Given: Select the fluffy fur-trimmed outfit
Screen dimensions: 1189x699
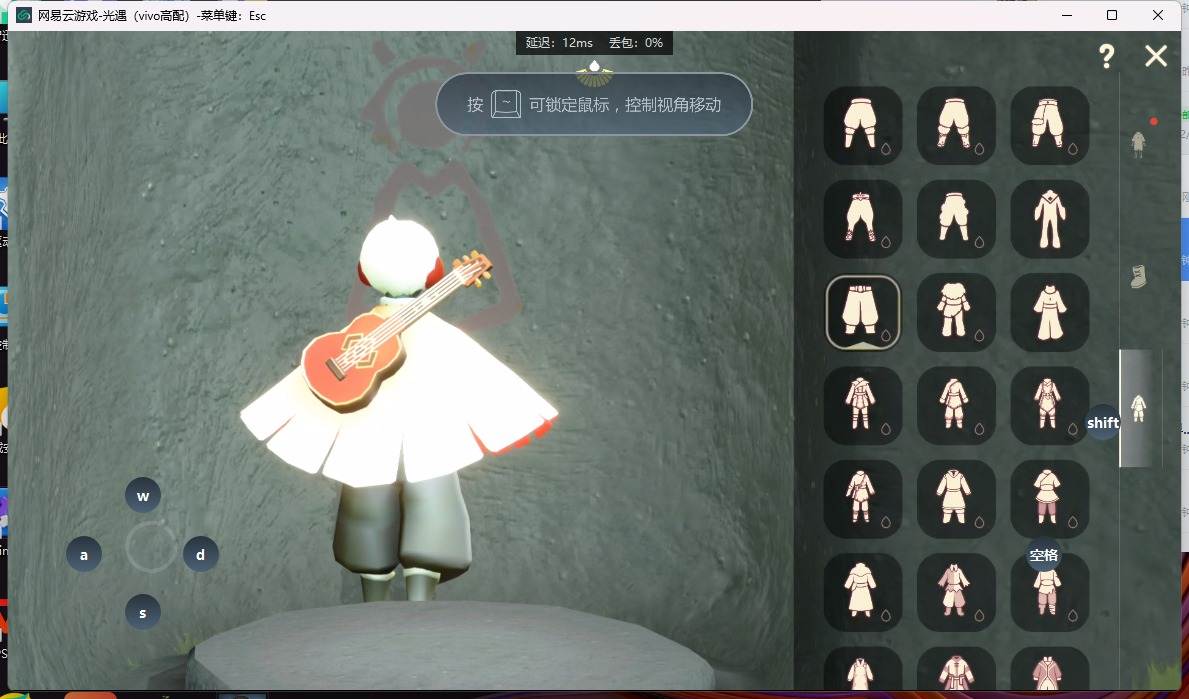Looking at the screenshot, I should pyautogui.click(x=956, y=312).
